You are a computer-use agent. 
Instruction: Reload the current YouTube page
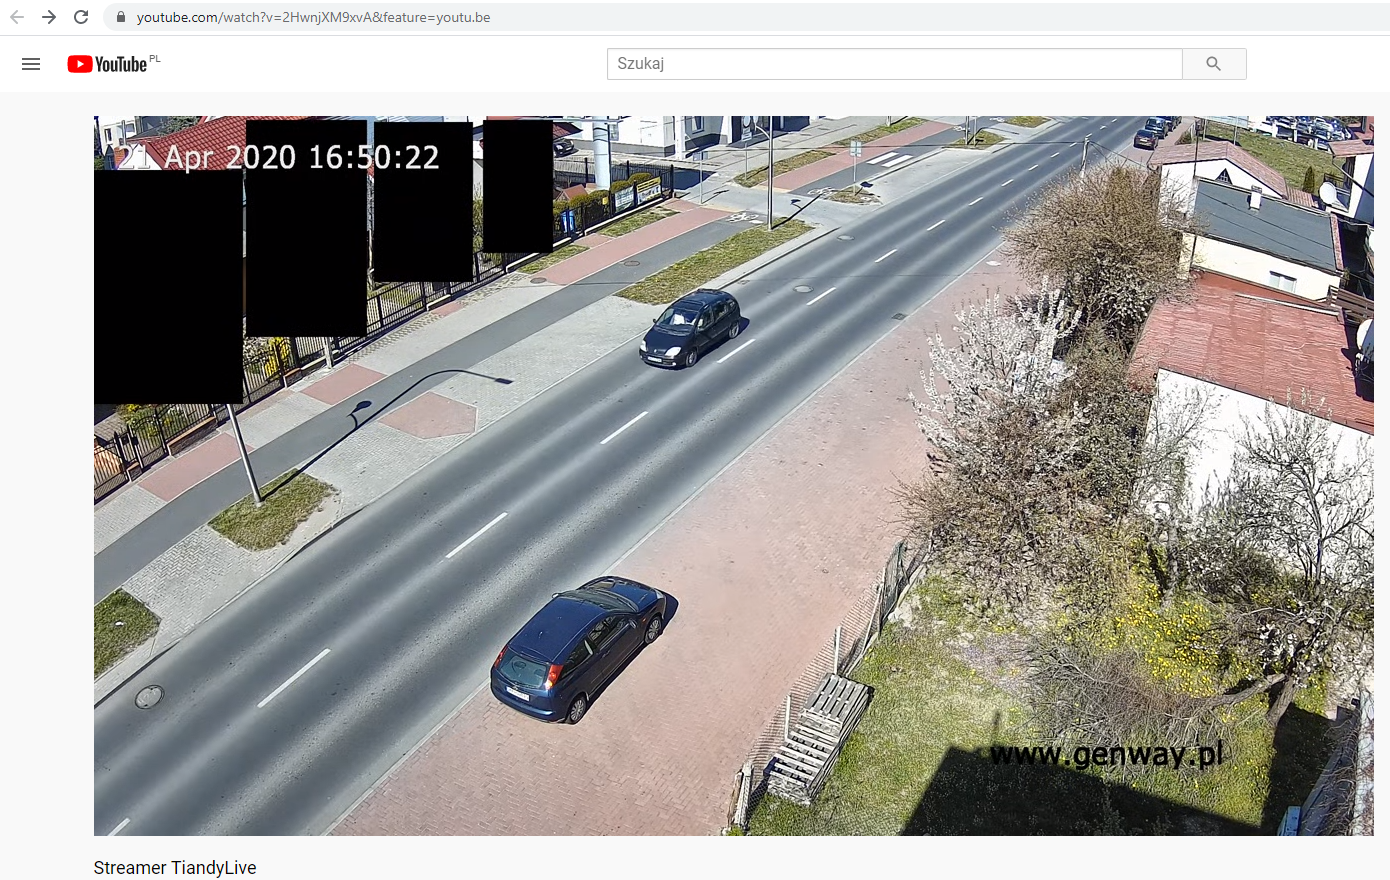click(81, 17)
